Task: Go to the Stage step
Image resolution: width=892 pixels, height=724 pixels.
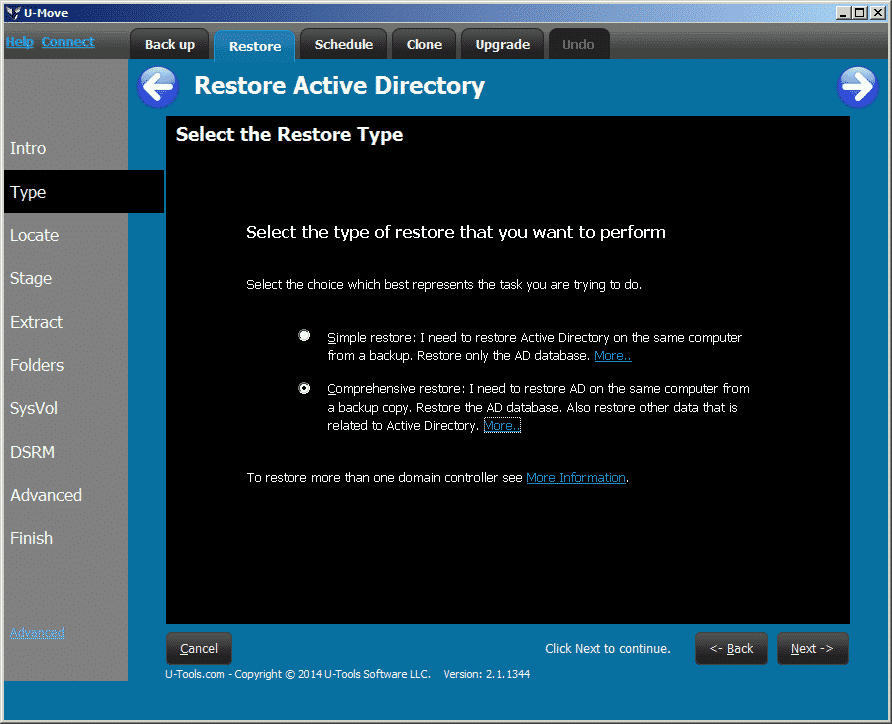Action: click(31, 279)
